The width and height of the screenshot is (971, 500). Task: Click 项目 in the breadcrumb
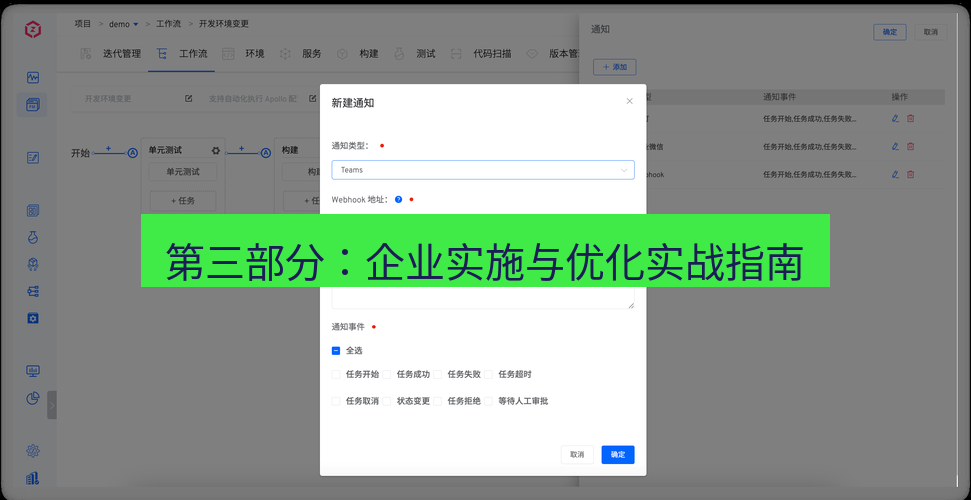(83, 24)
